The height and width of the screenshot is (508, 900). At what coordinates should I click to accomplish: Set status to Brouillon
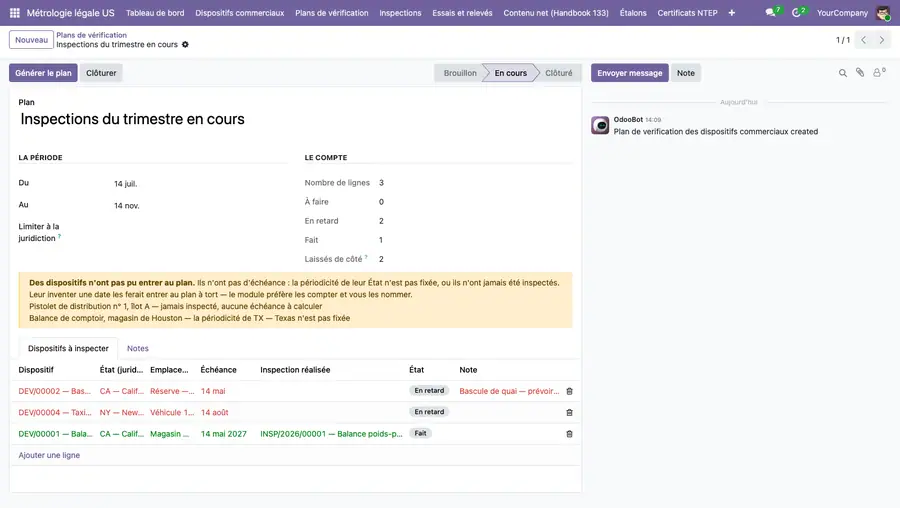(x=460, y=73)
